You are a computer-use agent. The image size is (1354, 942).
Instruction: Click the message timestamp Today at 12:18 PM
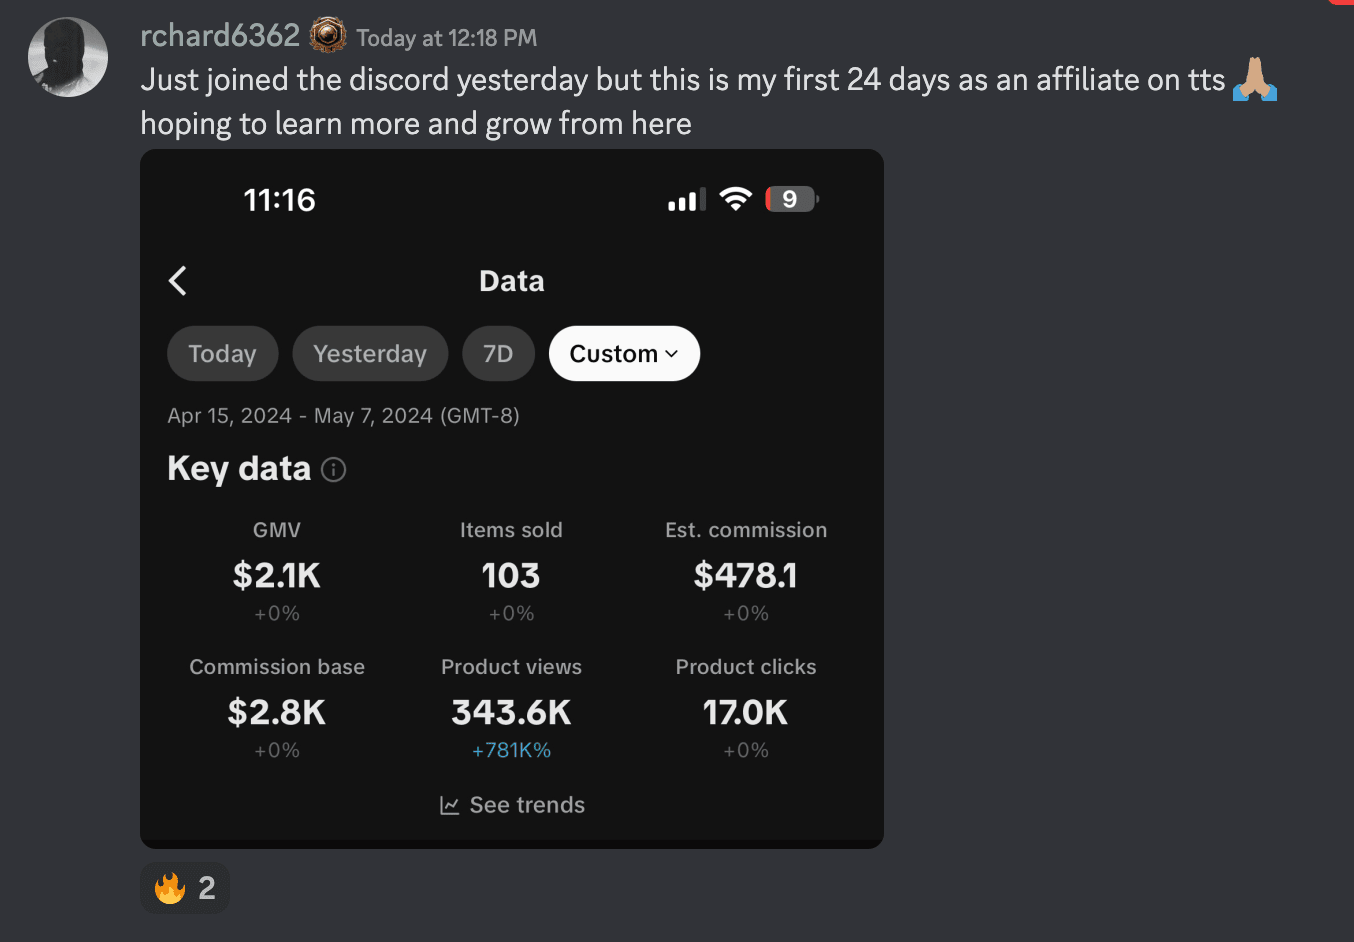447,38
